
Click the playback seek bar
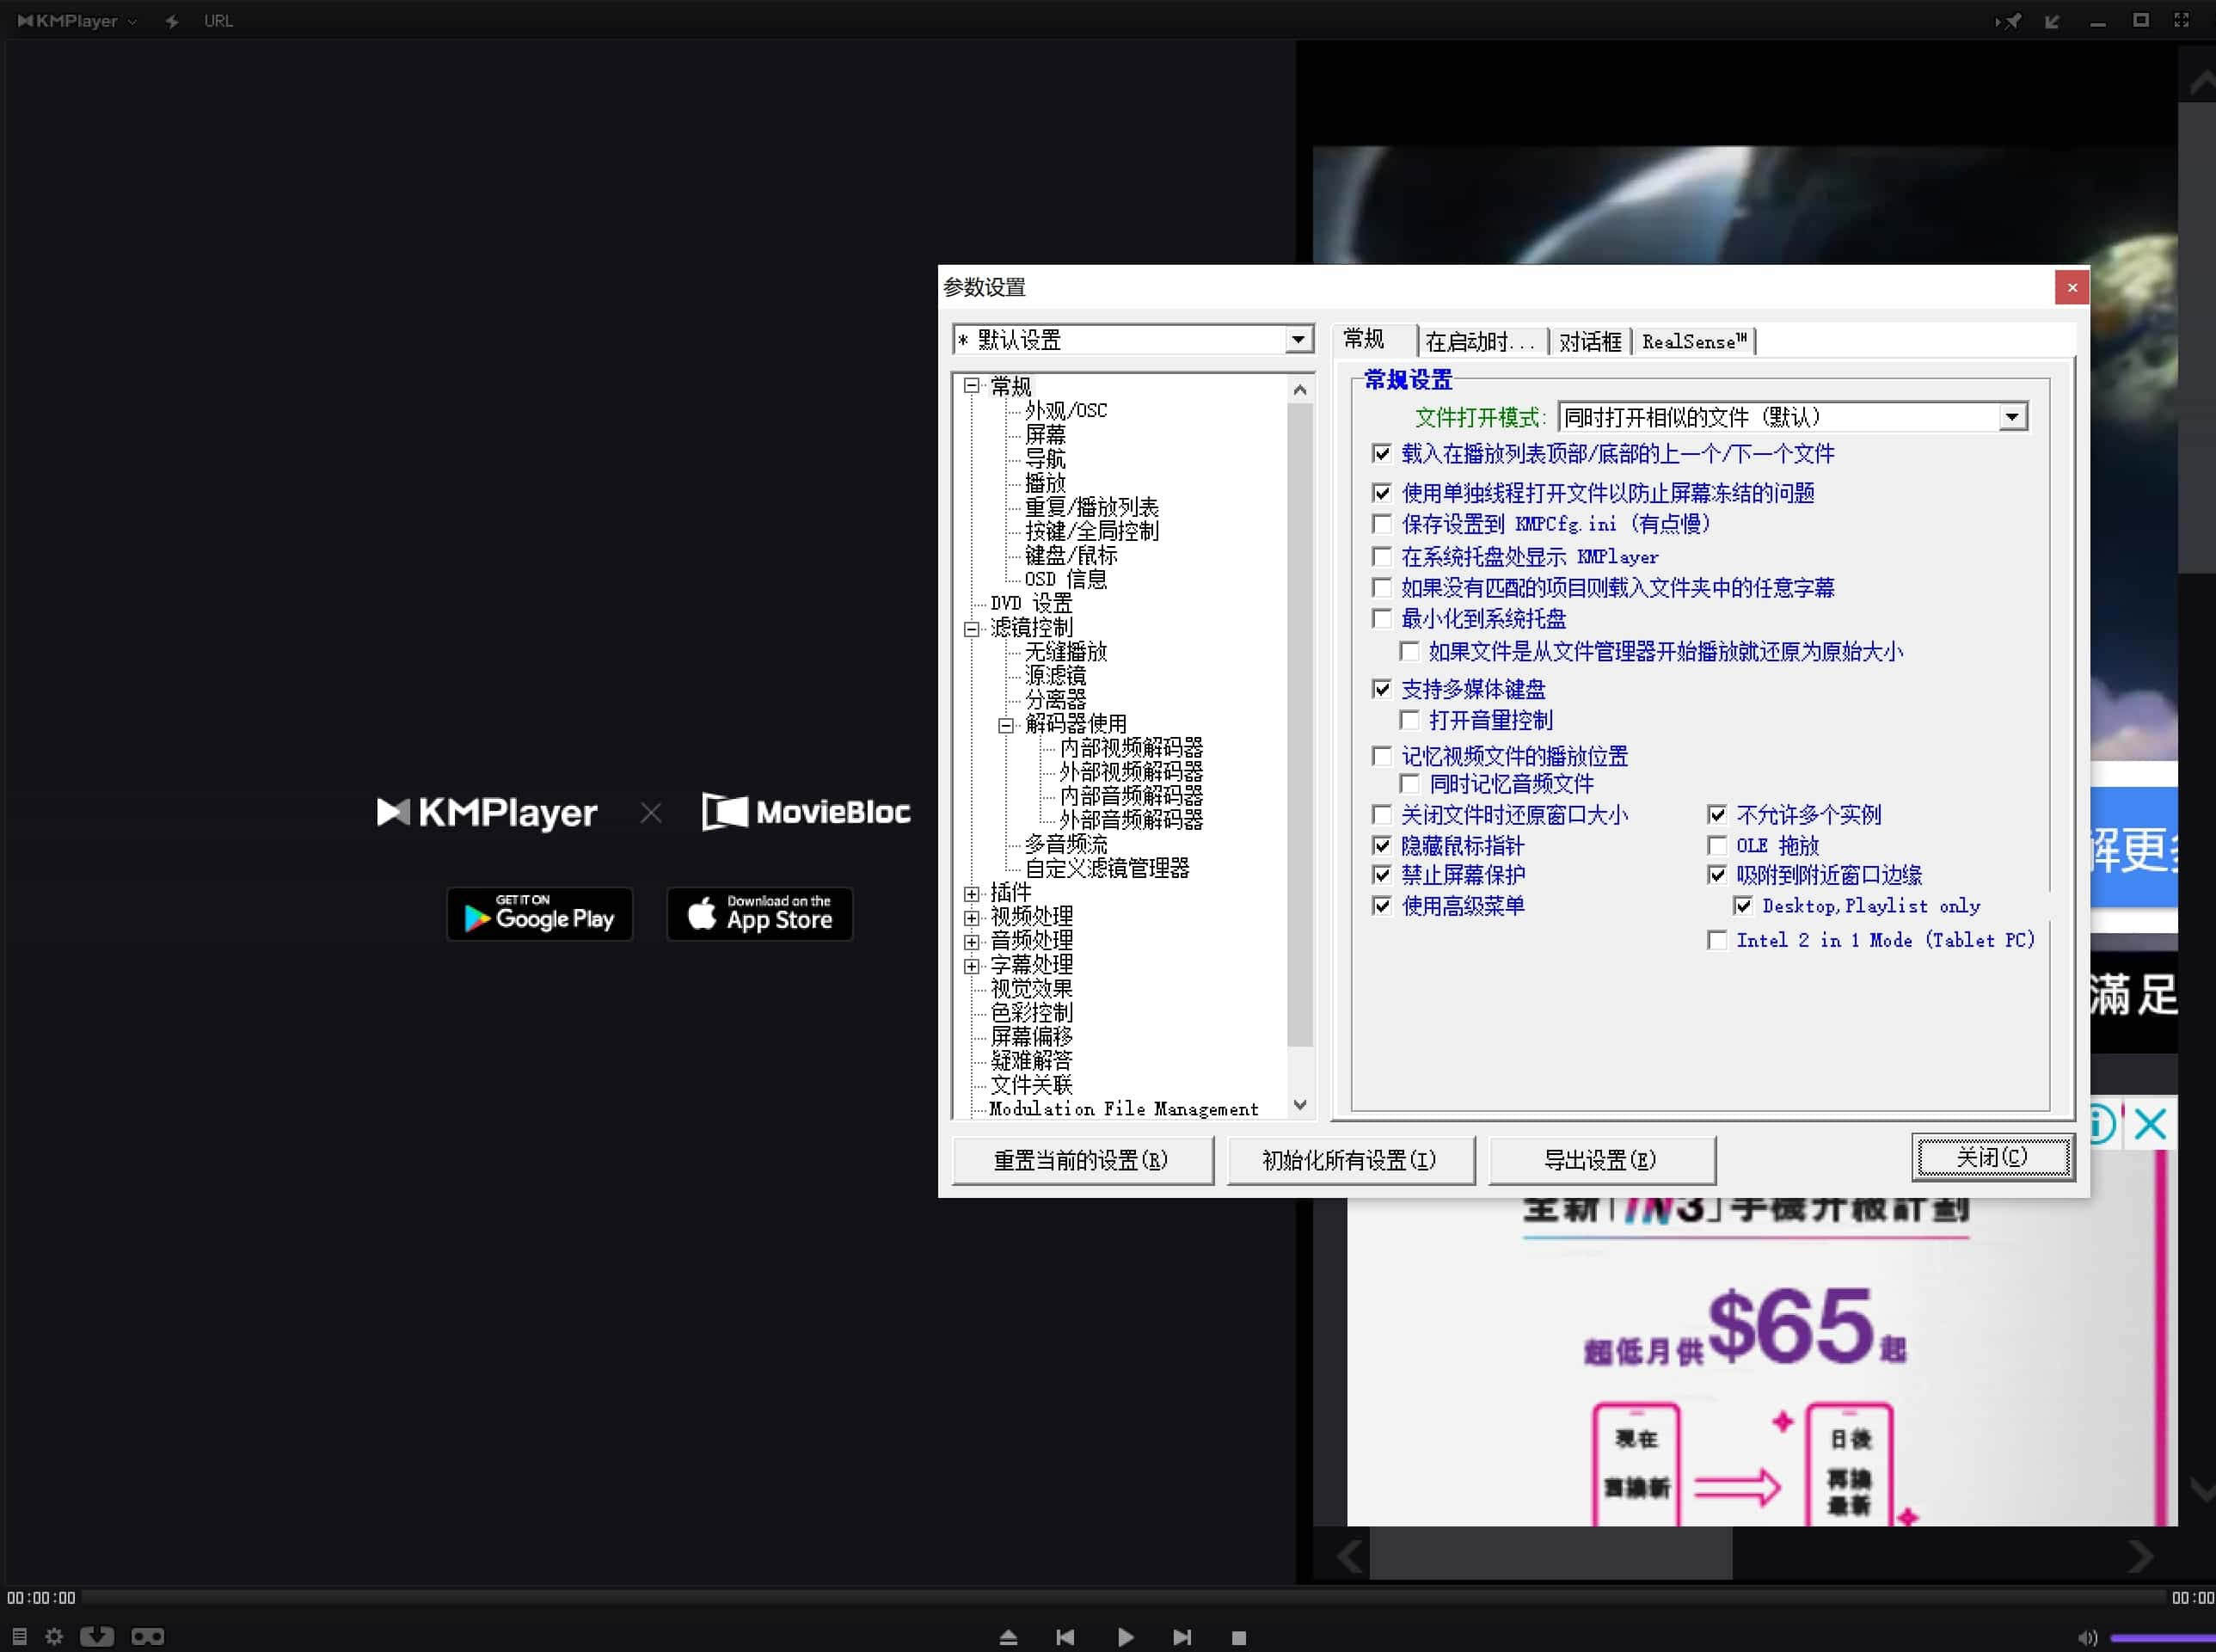click(x=1123, y=1598)
